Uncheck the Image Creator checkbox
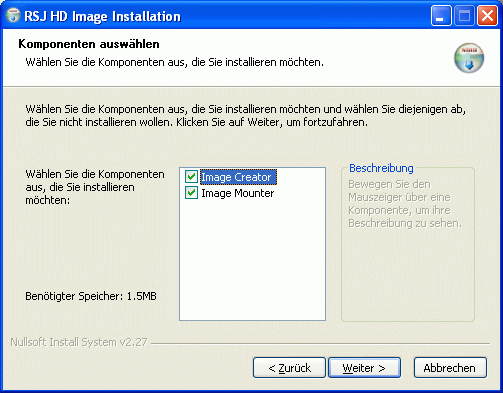This screenshot has width=503, height=393. (x=191, y=177)
